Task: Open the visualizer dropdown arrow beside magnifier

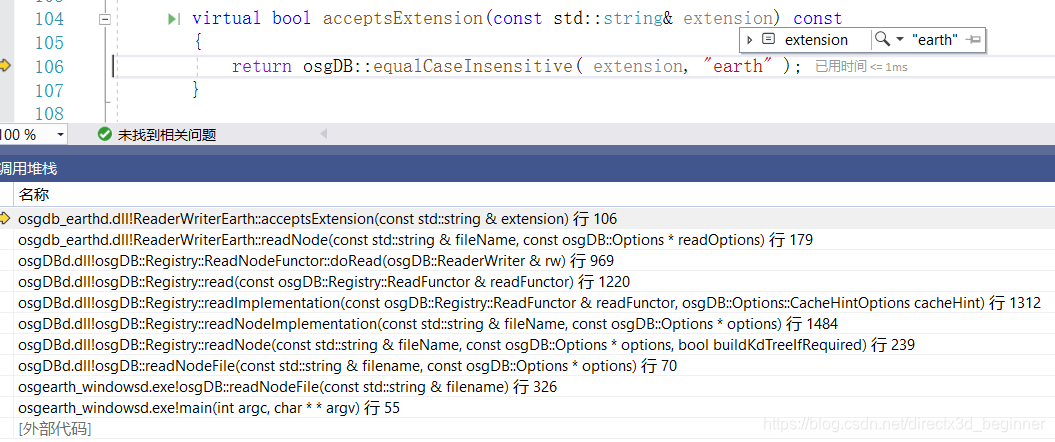Action: 900,40
